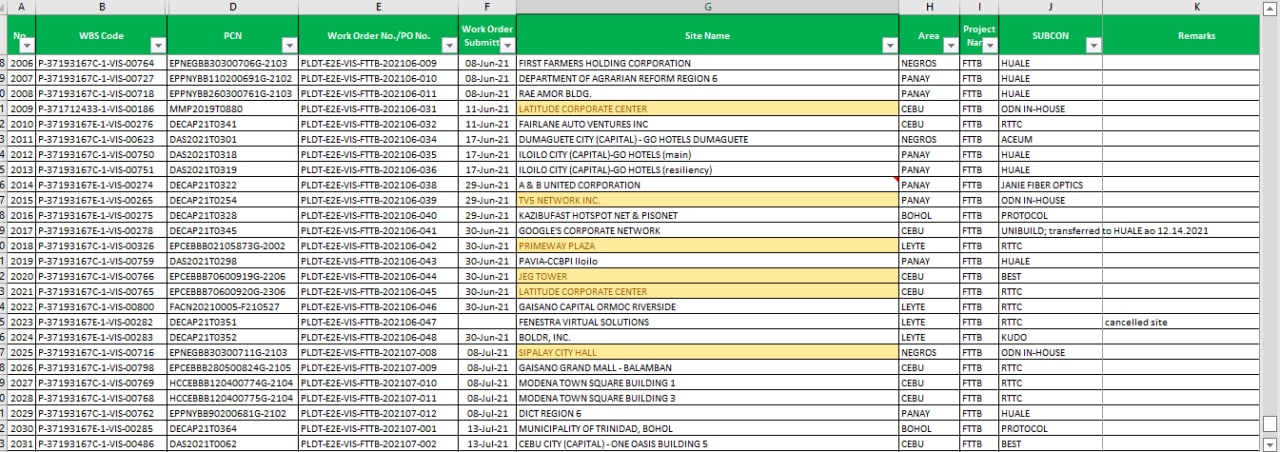The width and height of the screenshot is (1280, 452).
Task: Select ILOILO CITY GO HOTELS (main) cell
Action: click(707, 155)
